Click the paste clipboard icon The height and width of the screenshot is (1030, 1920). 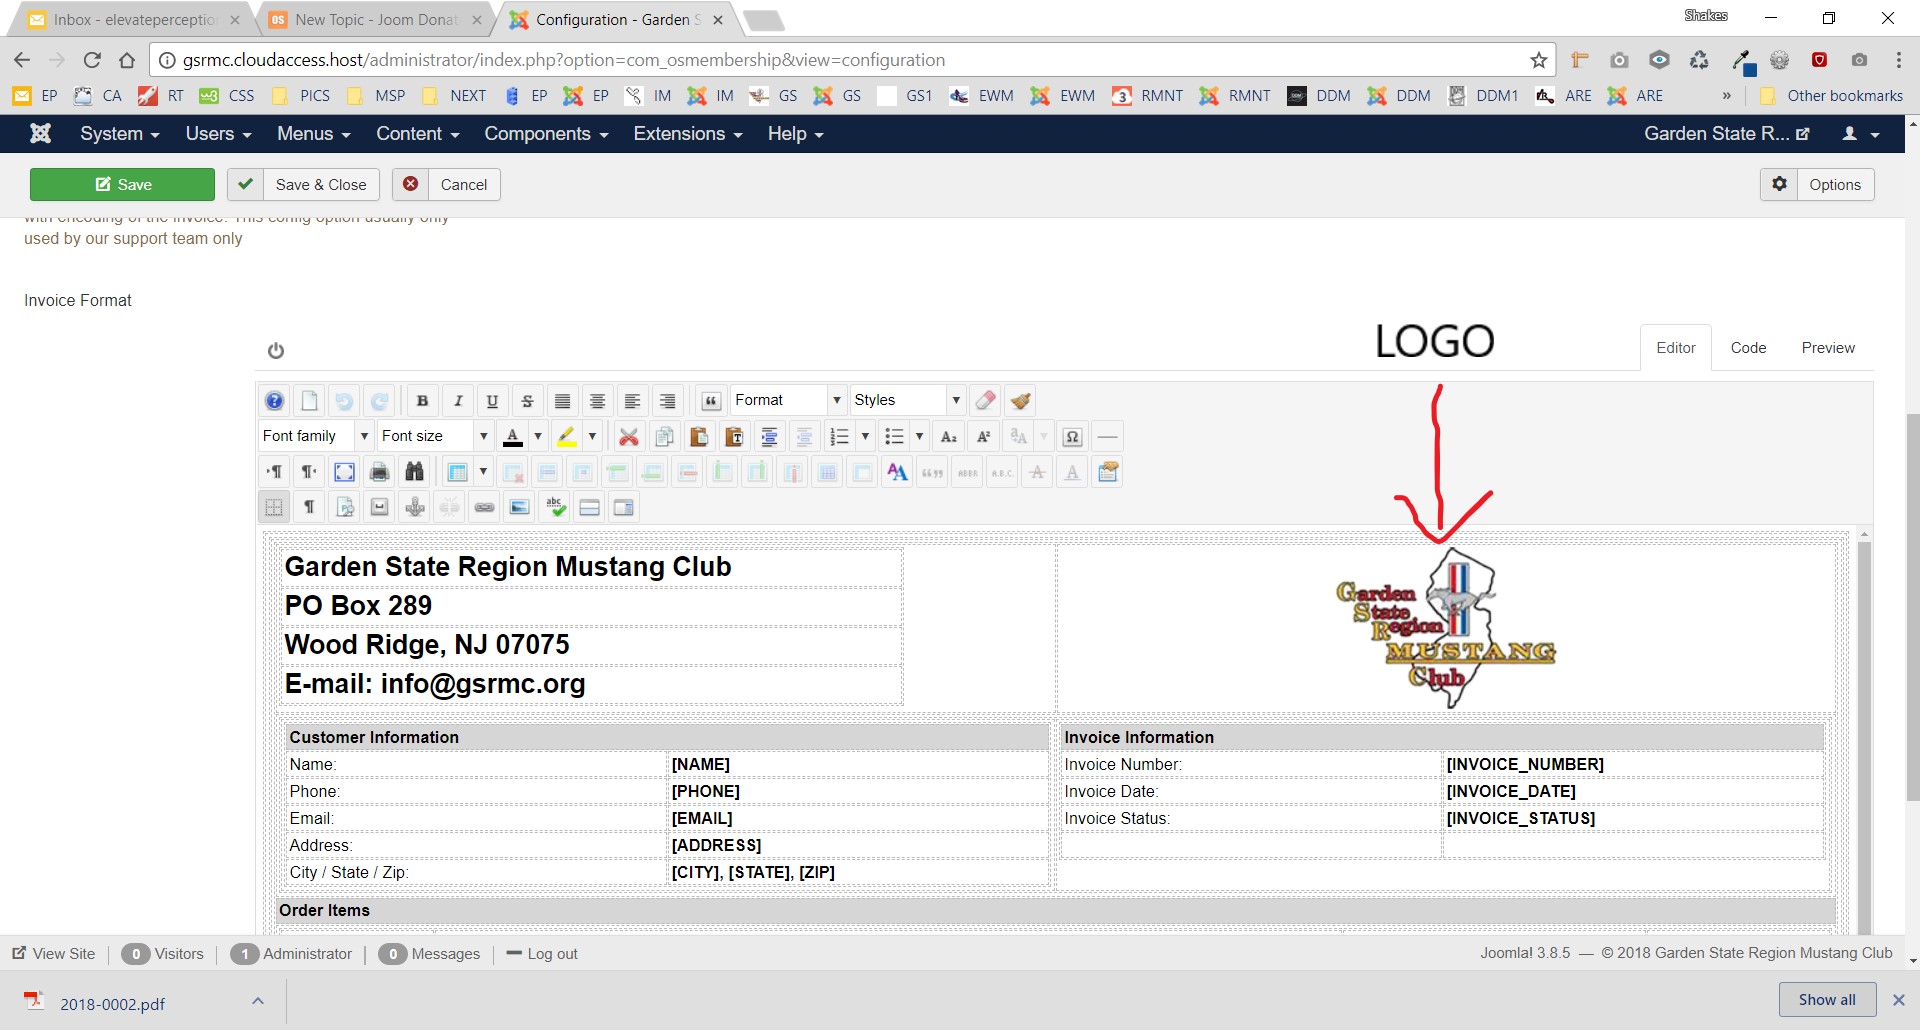pyautogui.click(x=699, y=437)
